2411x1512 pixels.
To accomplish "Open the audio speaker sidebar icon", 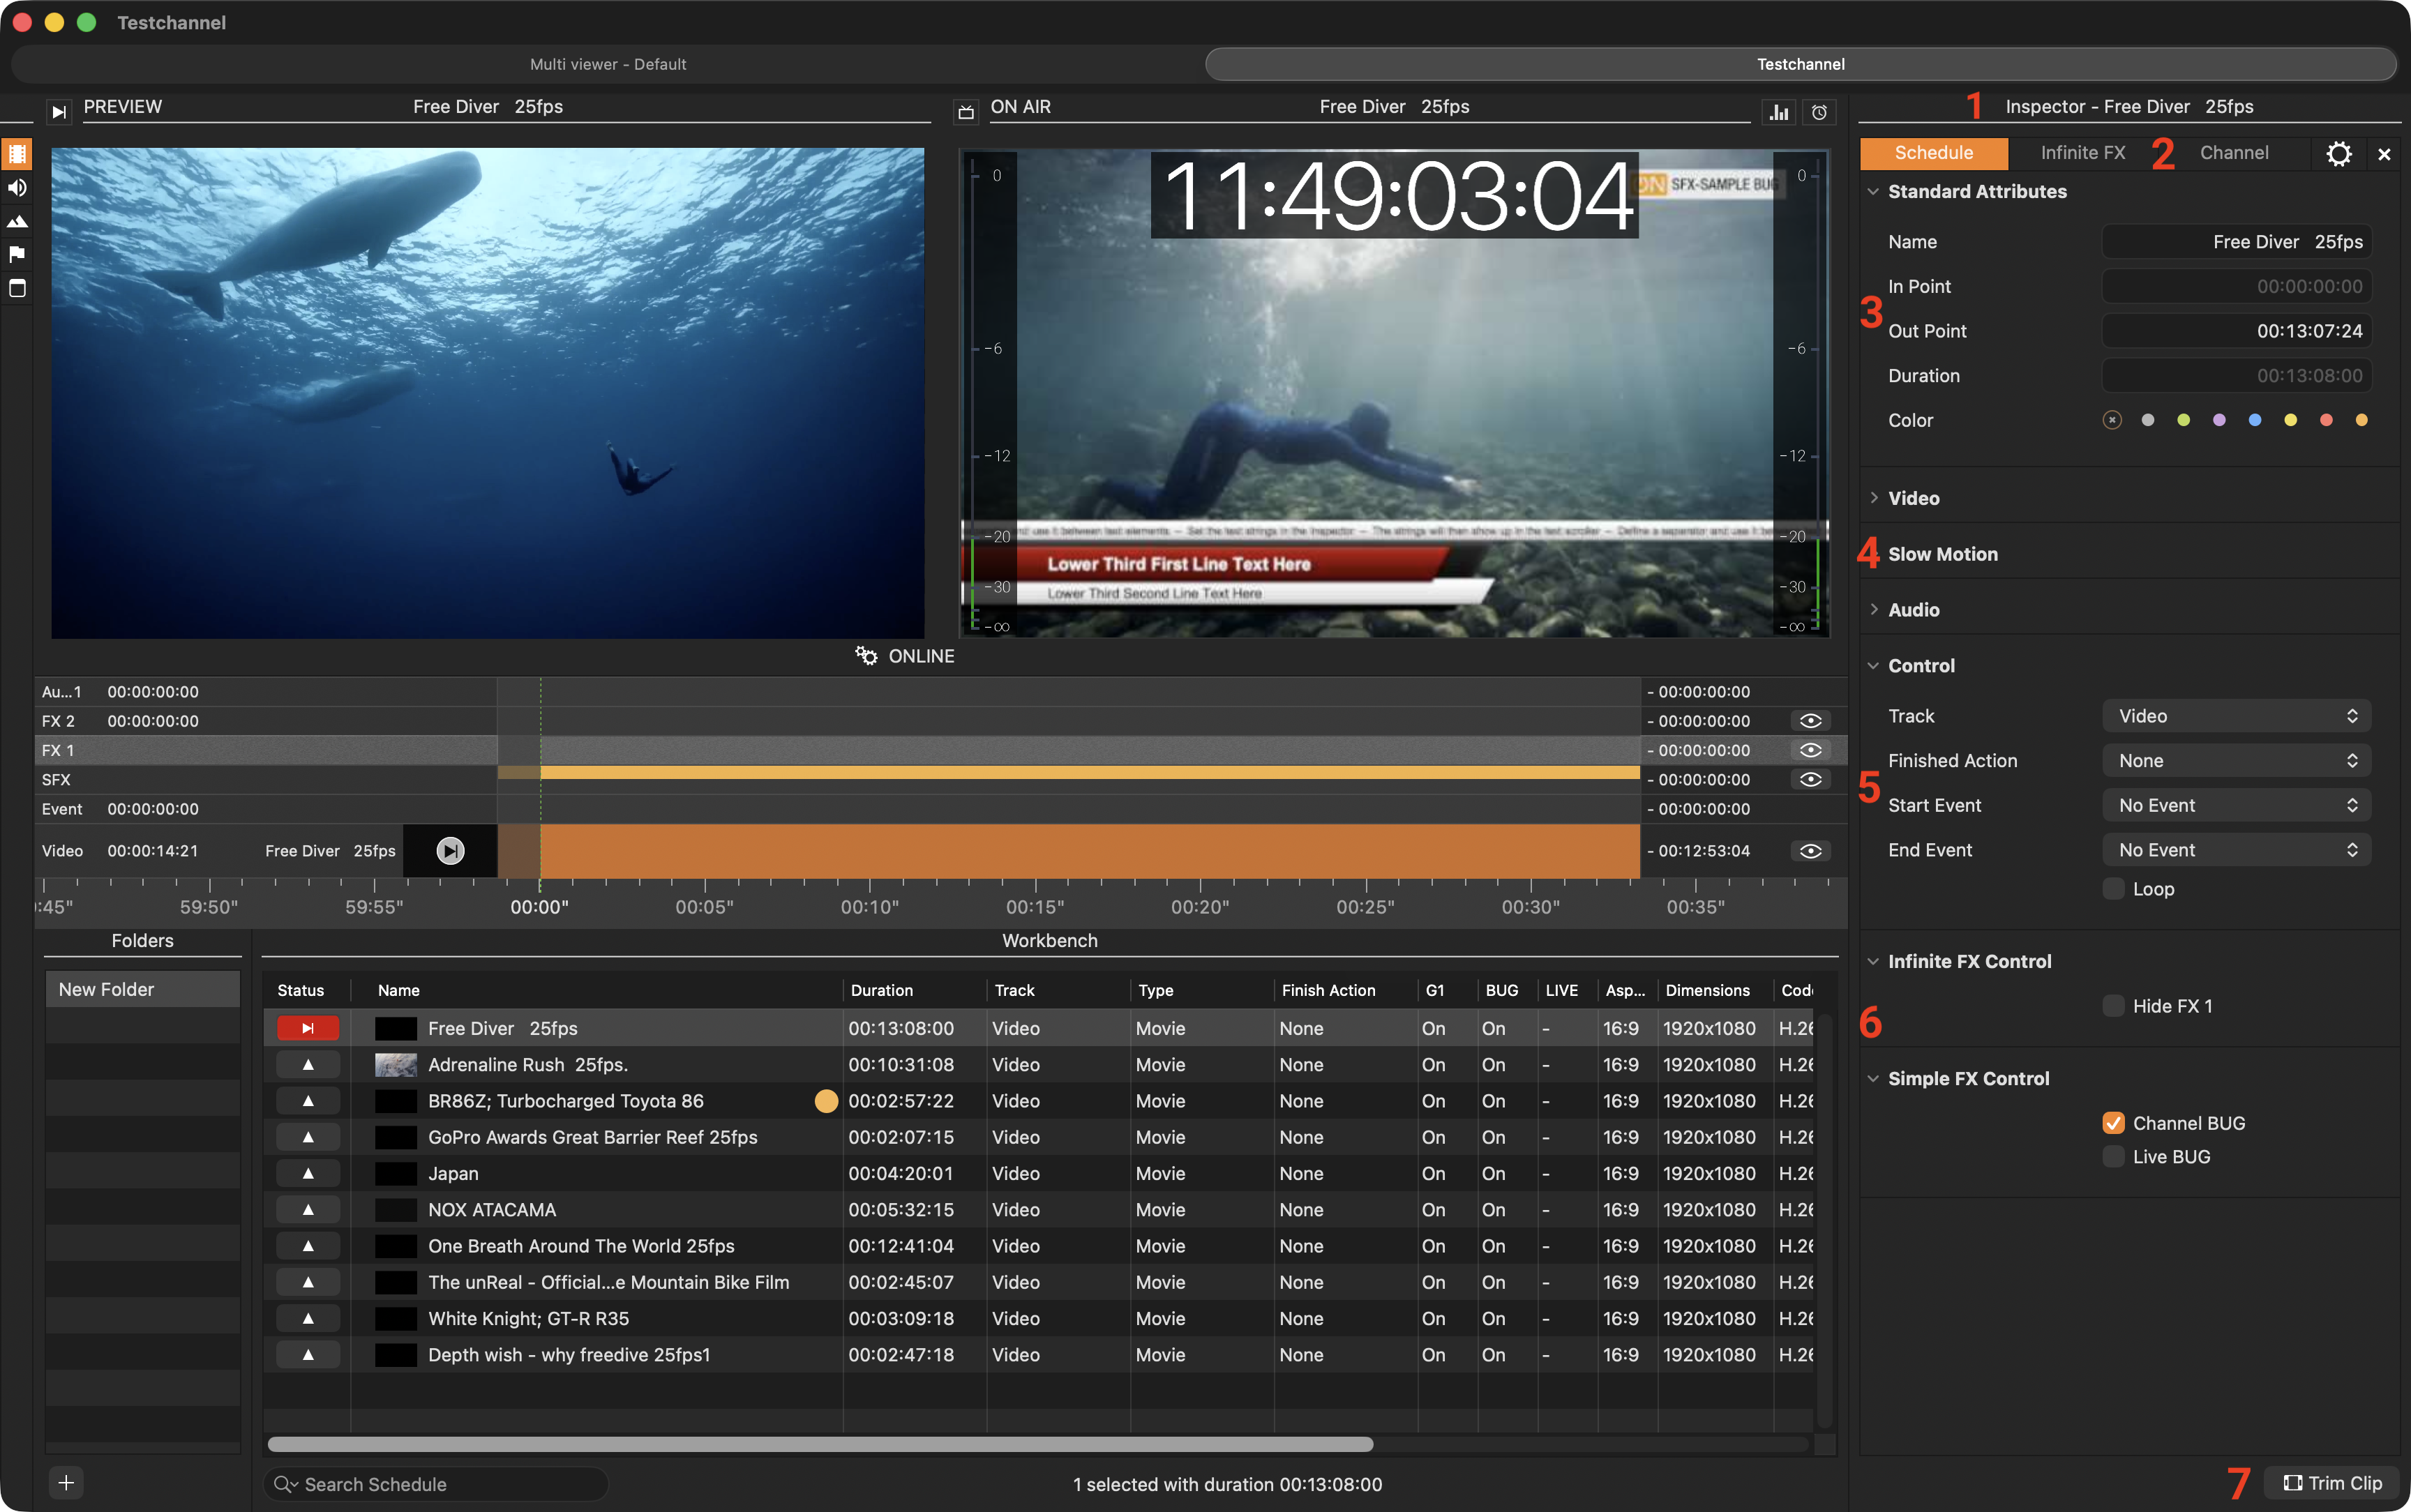I will (x=17, y=187).
